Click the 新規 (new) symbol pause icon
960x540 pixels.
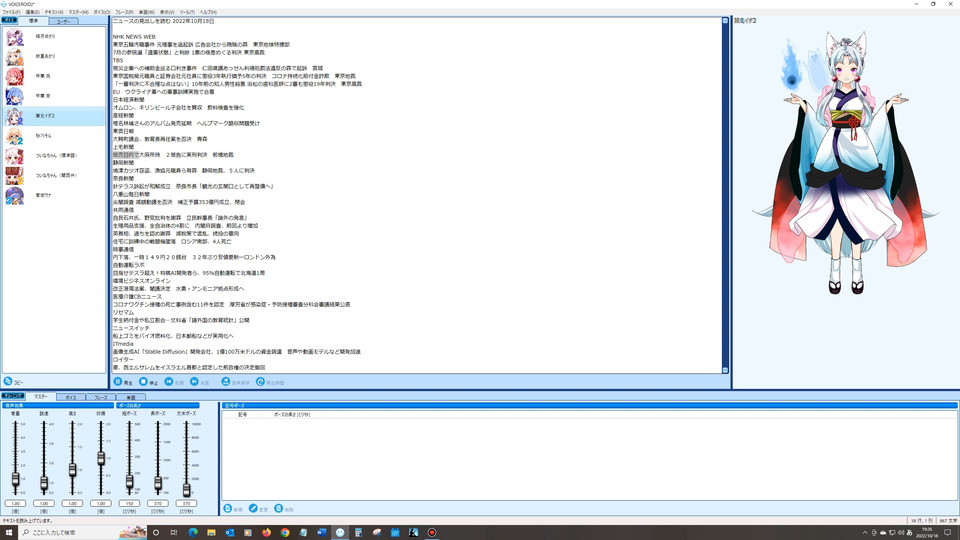tap(228, 508)
